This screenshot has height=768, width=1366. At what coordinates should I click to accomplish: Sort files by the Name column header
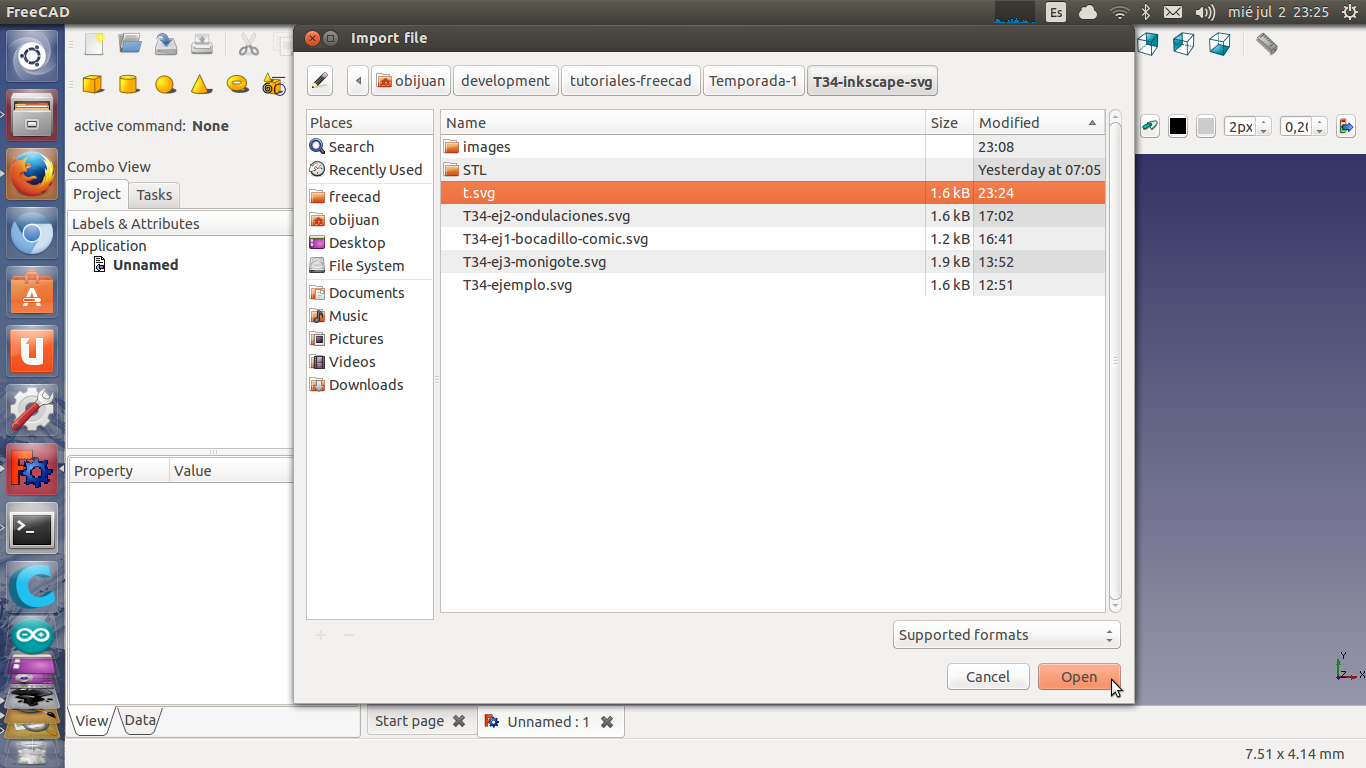683,122
